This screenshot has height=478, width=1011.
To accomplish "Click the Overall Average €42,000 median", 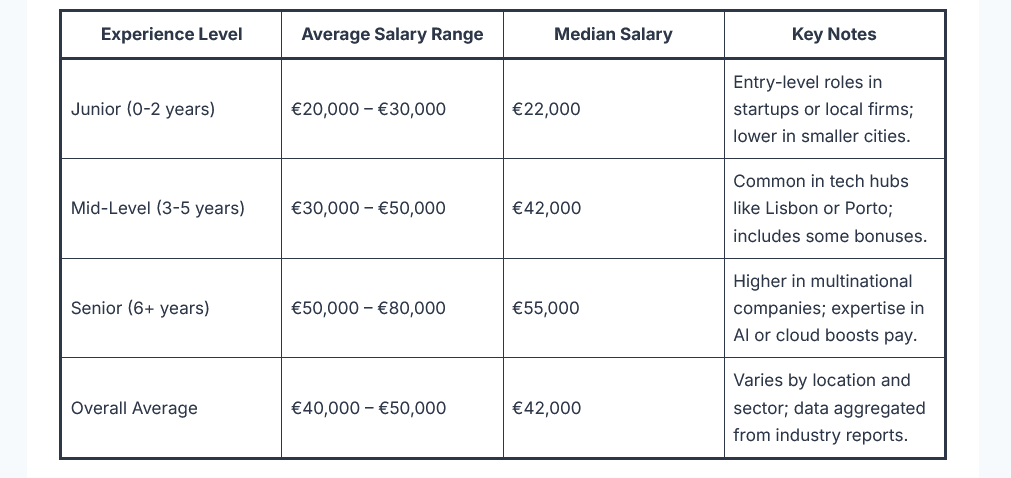I will tap(546, 408).
